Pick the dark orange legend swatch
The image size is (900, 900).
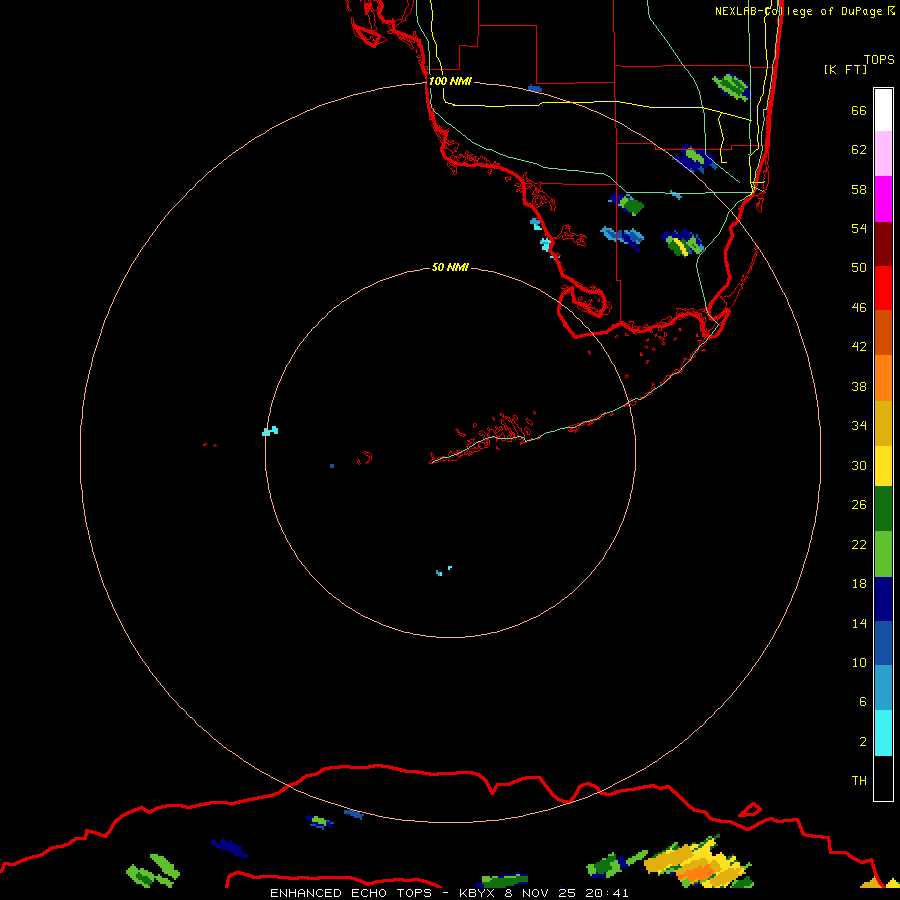pos(883,333)
